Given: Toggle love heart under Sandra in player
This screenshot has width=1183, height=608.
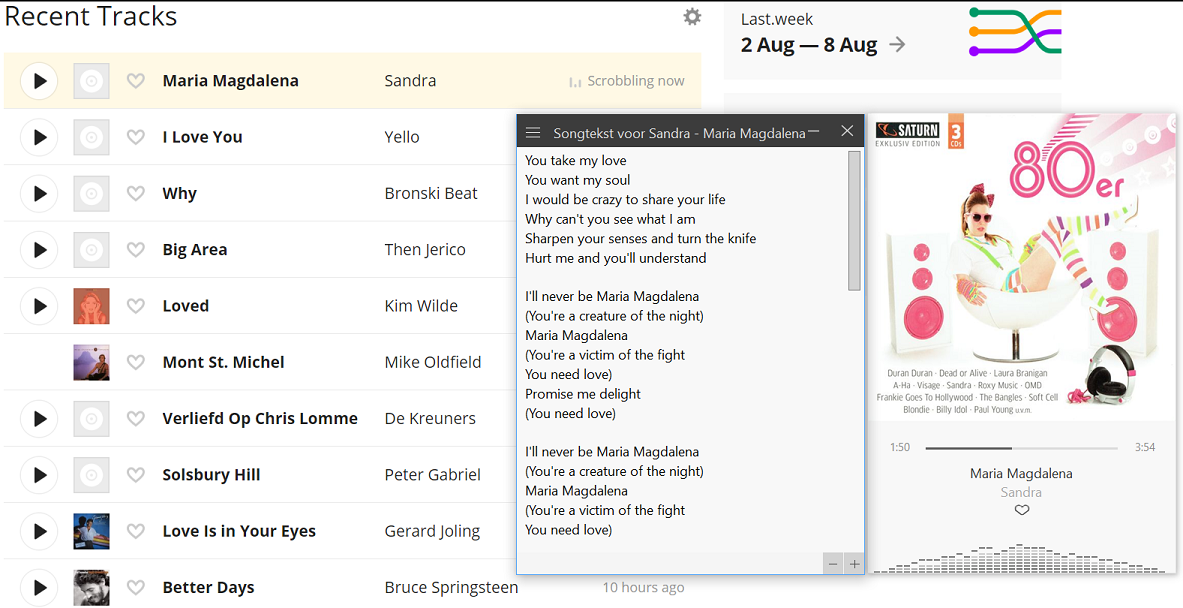Looking at the screenshot, I should [x=1021, y=510].
